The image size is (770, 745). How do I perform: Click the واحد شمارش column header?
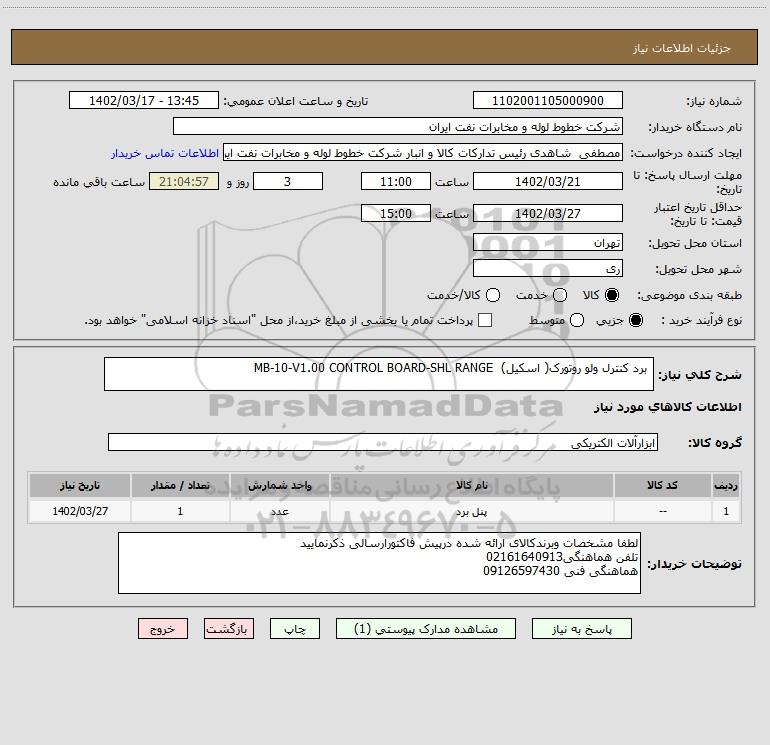tap(279, 485)
